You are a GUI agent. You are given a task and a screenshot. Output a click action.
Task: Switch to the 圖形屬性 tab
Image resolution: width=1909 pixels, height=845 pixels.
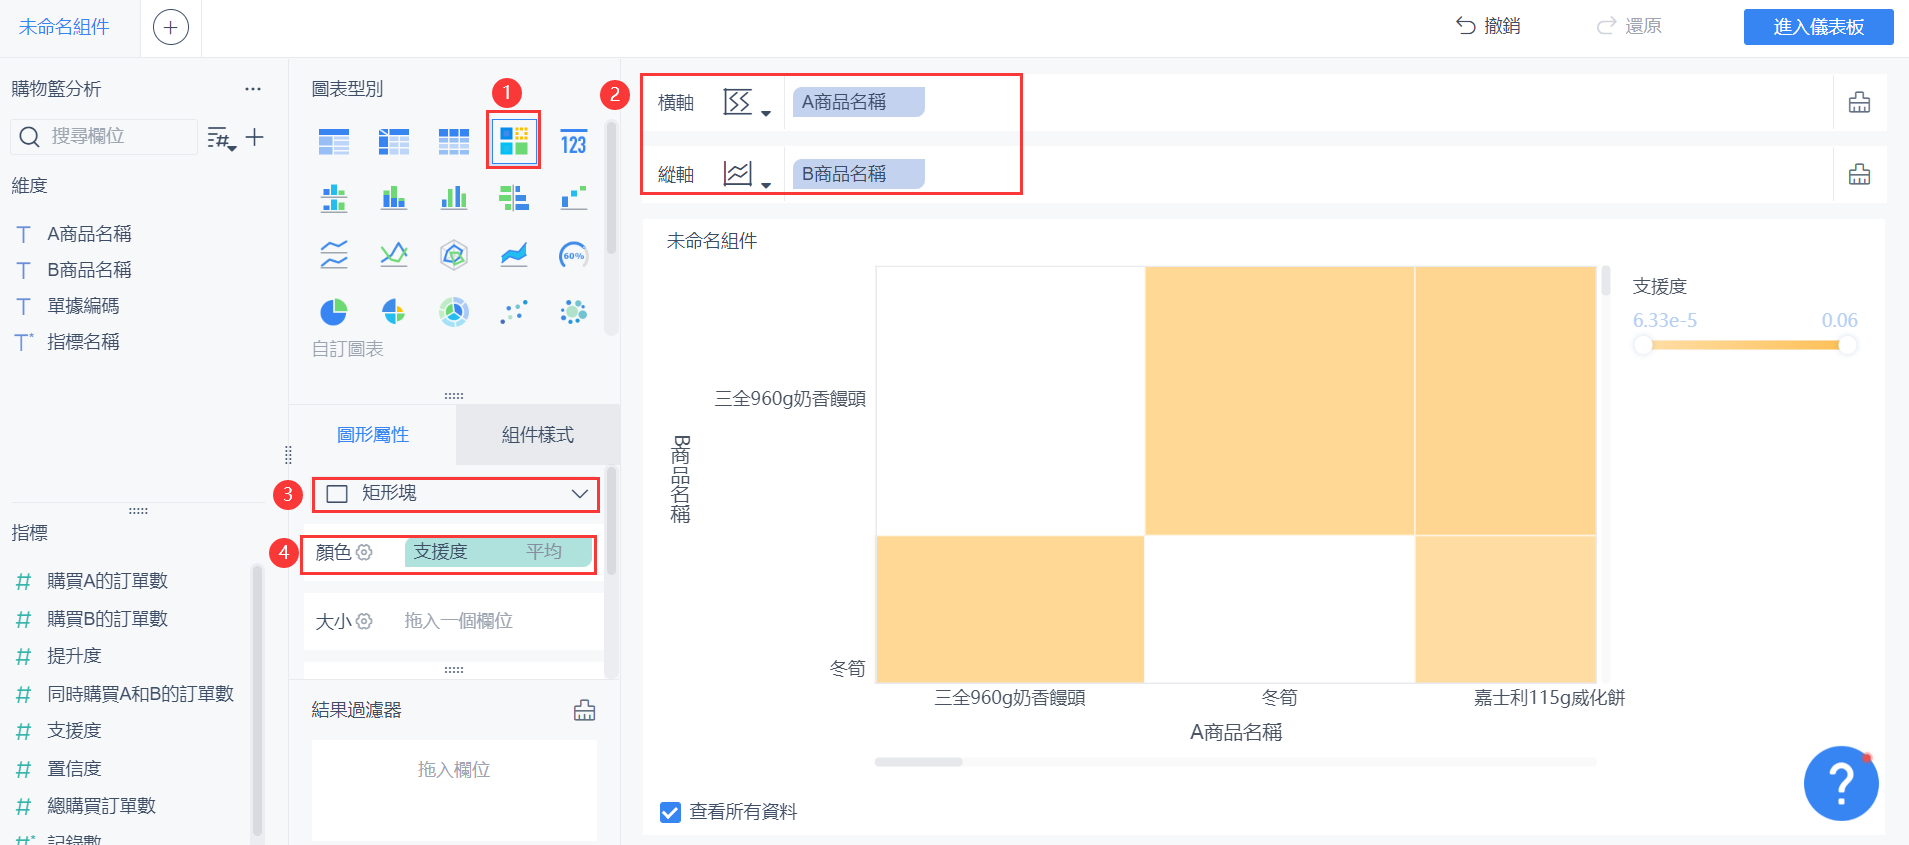click(373, 435)
